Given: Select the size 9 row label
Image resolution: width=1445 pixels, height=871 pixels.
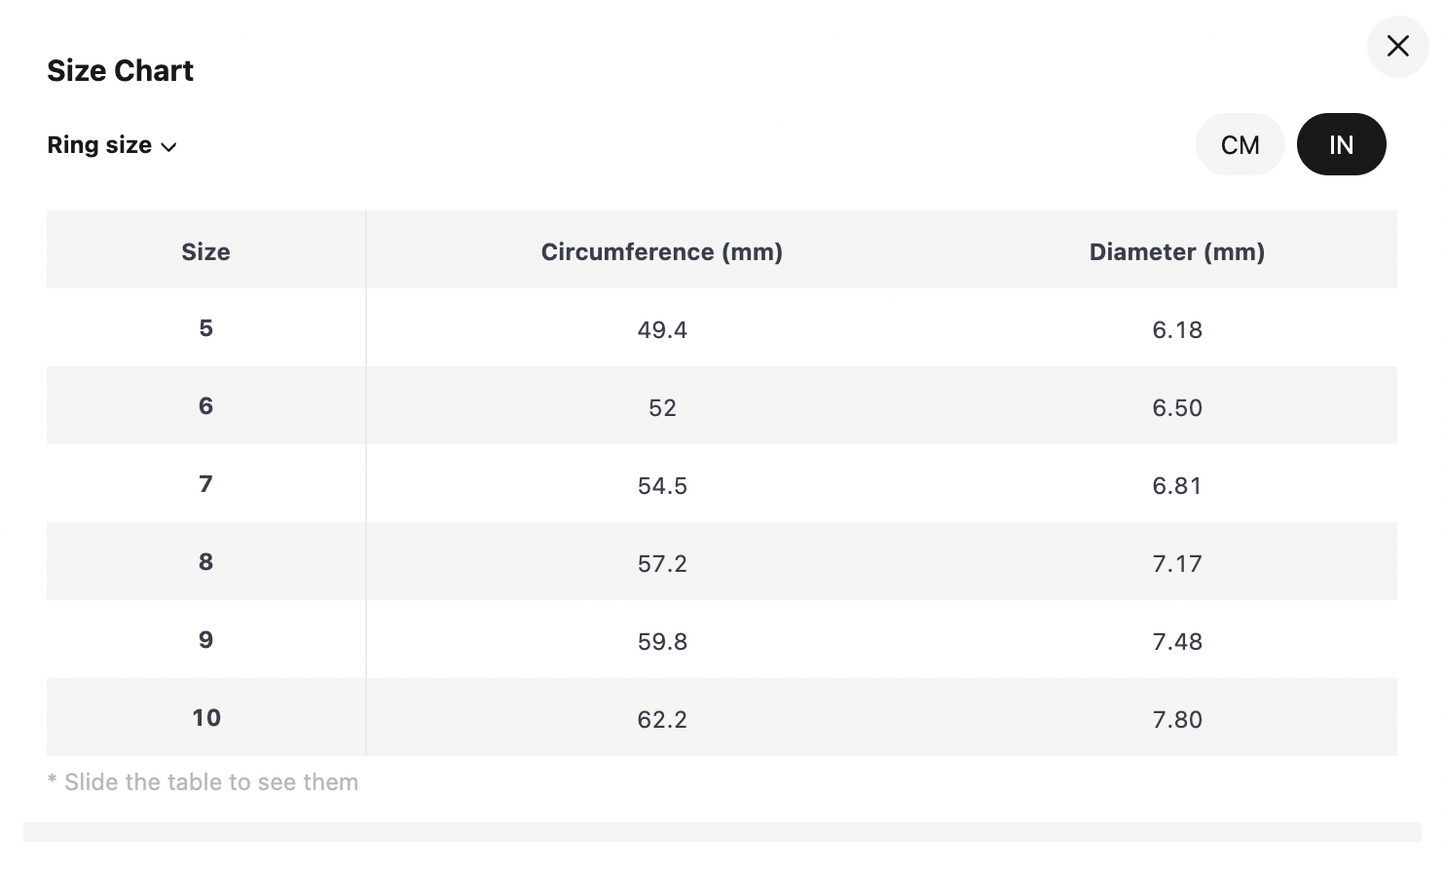Looking at the screenshot, I should (x=206, y=639).
